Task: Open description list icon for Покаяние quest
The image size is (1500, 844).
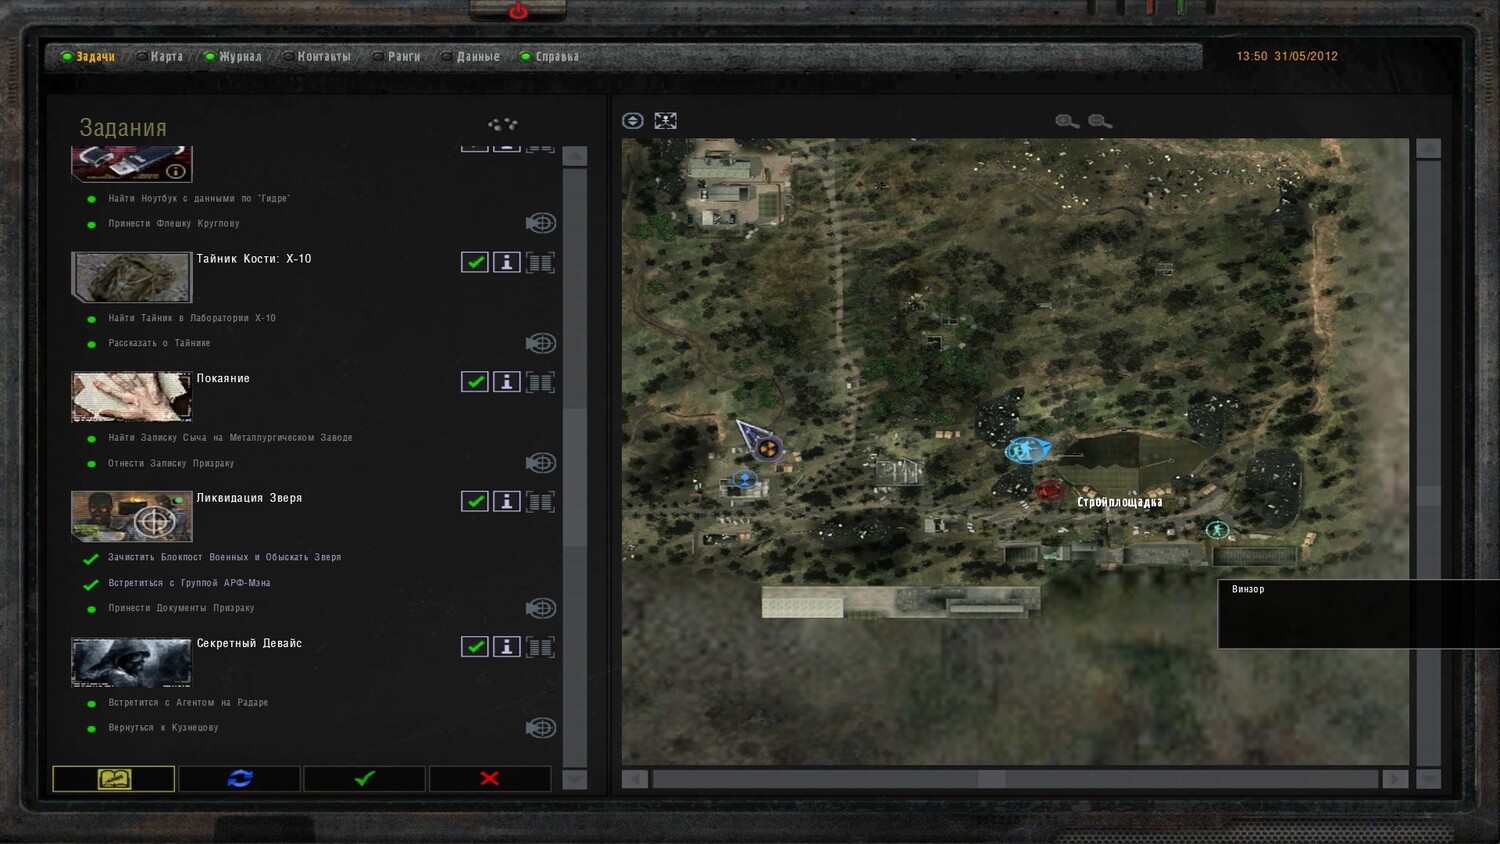Action: coord(540,382)
